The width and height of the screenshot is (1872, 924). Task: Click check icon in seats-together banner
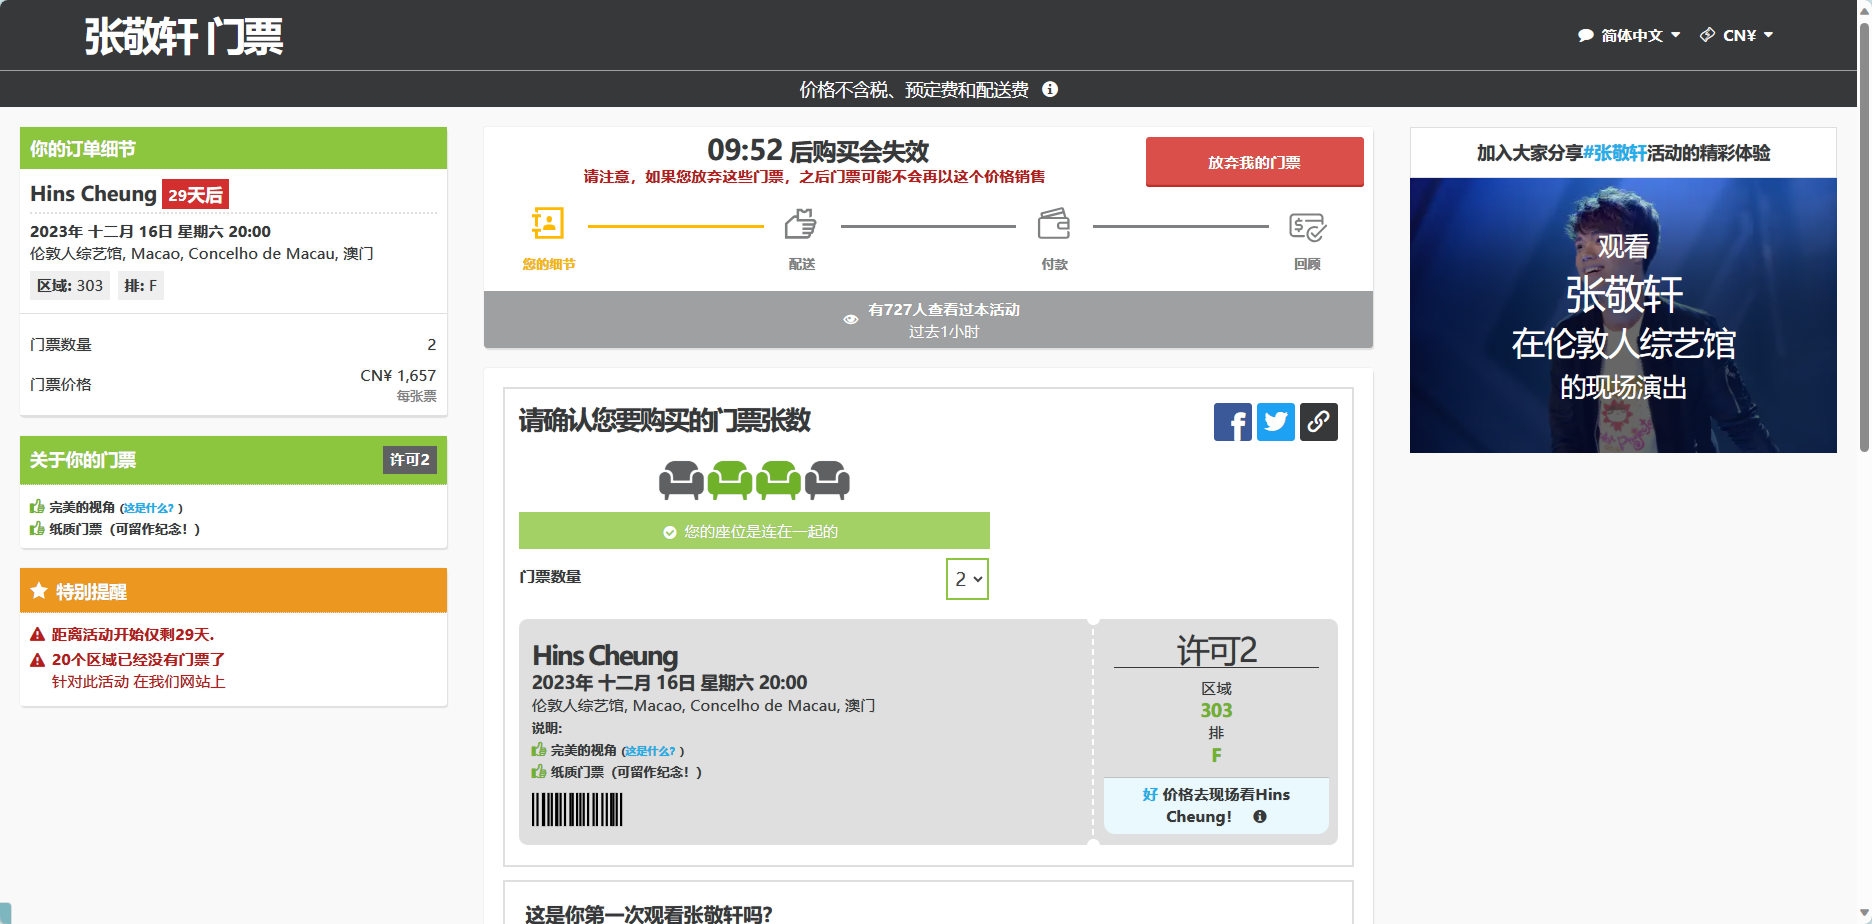(x=670, y=532)
